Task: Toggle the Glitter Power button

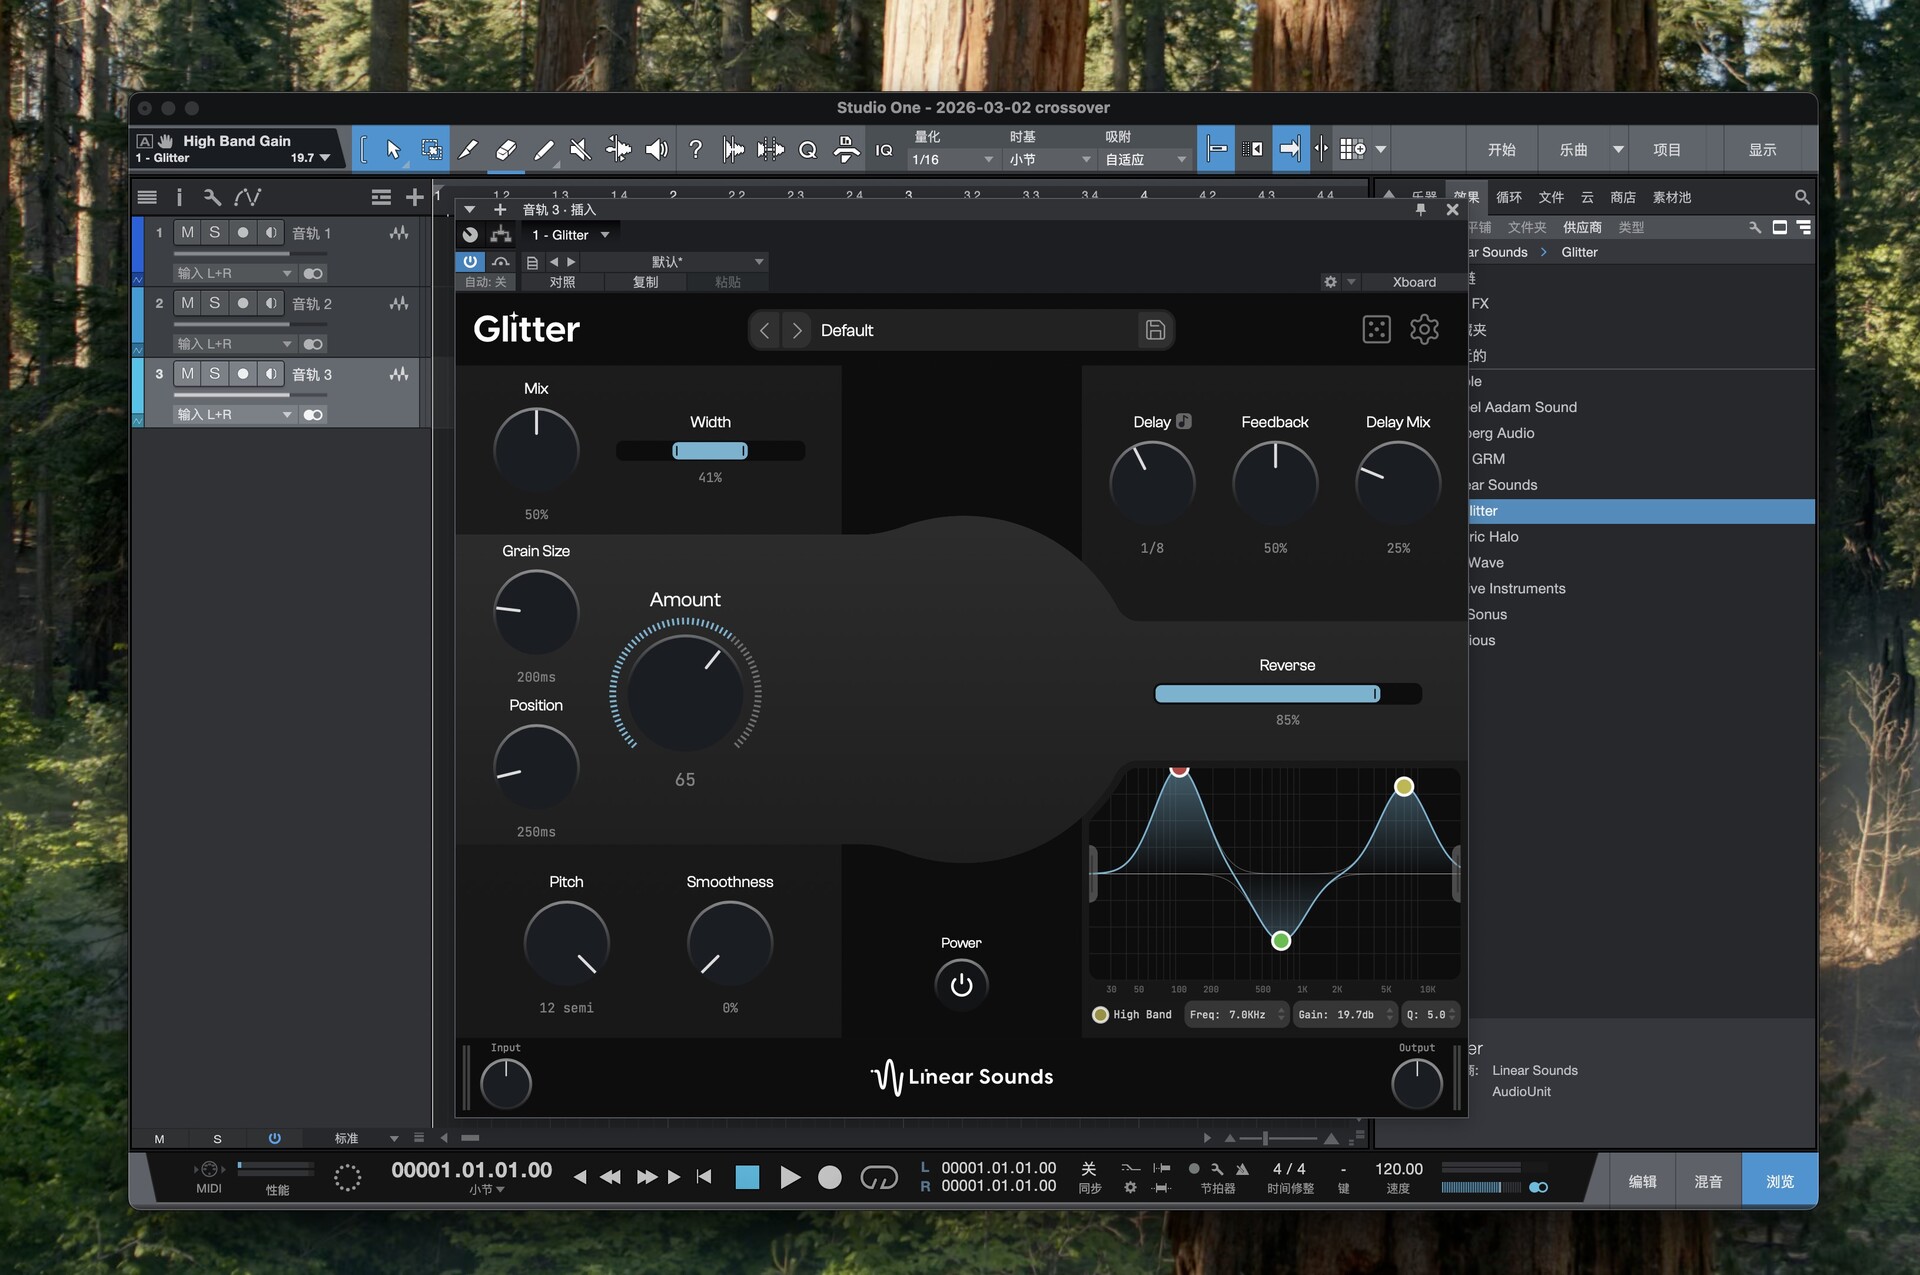Action: [x=961, y=985]
